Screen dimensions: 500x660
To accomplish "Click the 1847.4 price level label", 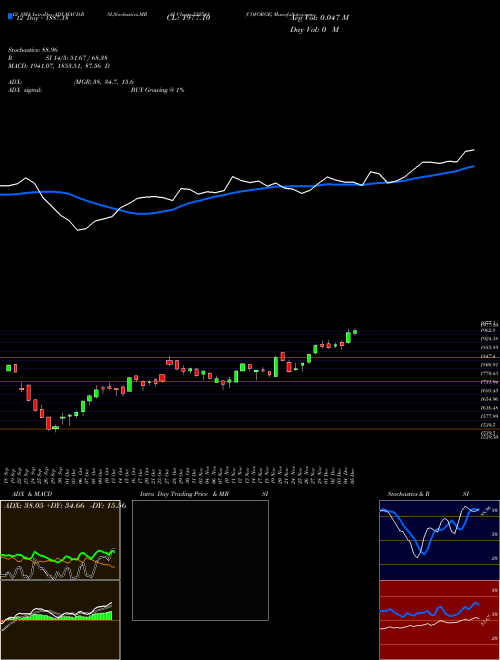I will pyautogui.click(x=489, y=357).
